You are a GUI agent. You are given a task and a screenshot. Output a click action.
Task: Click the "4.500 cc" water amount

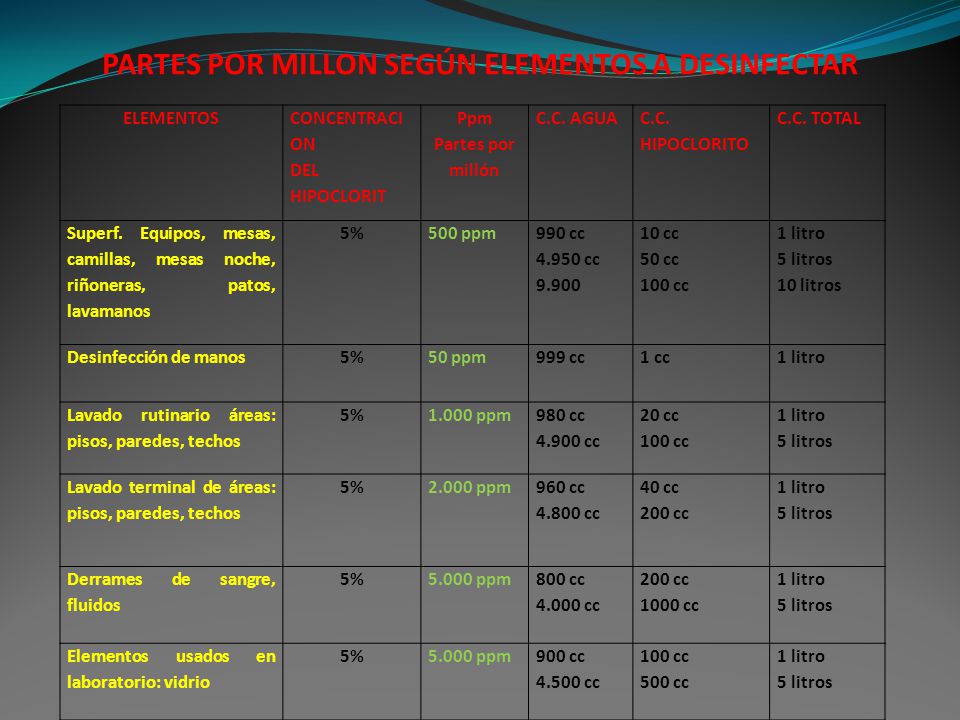(568, 683)
